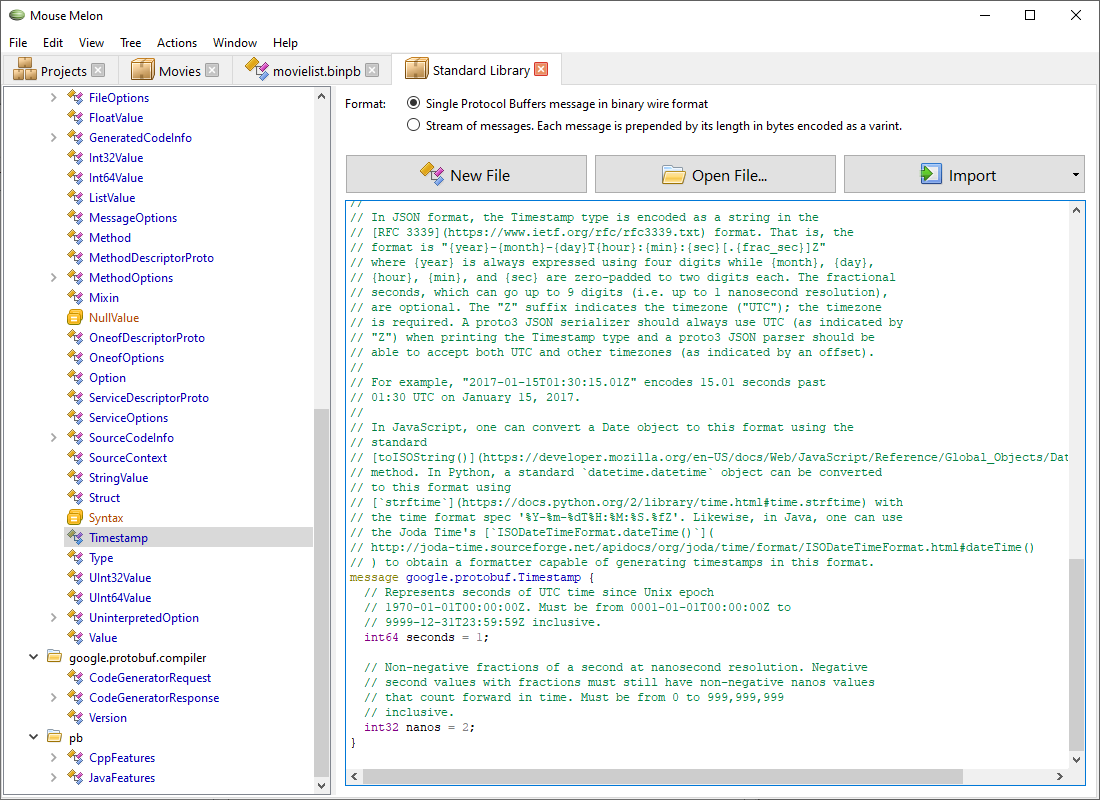Click the CppFeatures message icon
Image resolution: width=1100 pixels, height=800 pixels.
coord(77,757)
